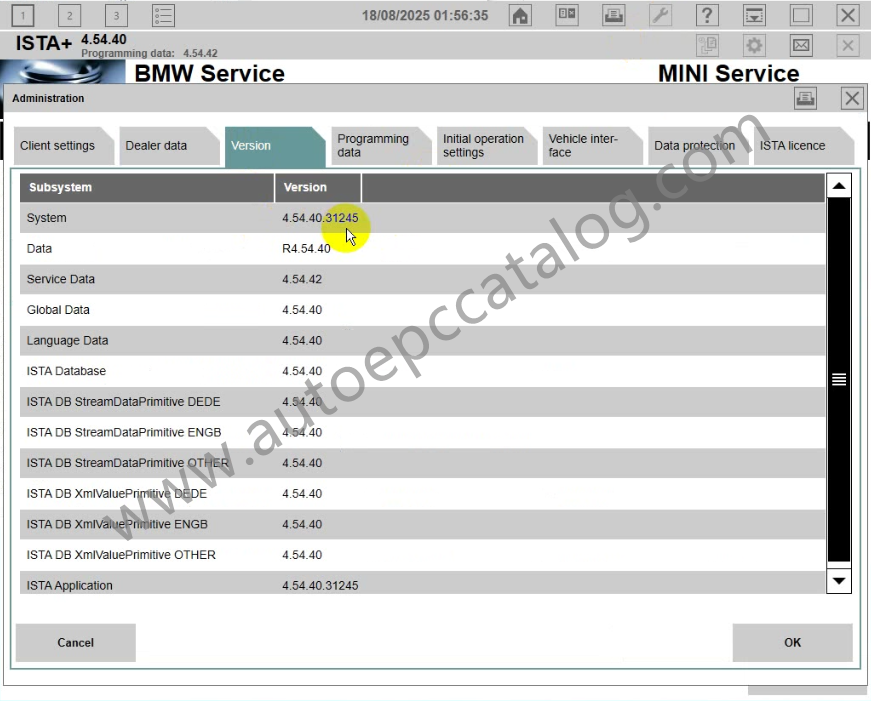Select ISTA DB XmlValuePrimitive DEDE row
This screenshot has height=701, width=871.
[x=422, y=493]
